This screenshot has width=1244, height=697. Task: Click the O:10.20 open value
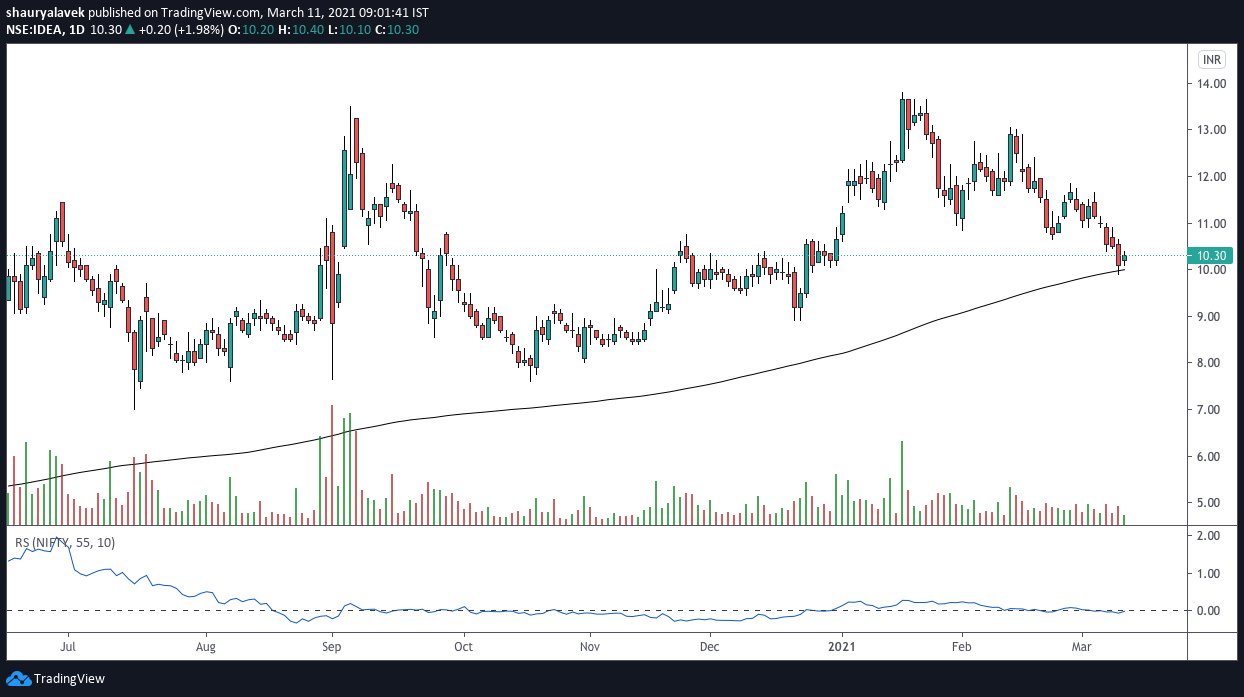[x=249, y=30]
